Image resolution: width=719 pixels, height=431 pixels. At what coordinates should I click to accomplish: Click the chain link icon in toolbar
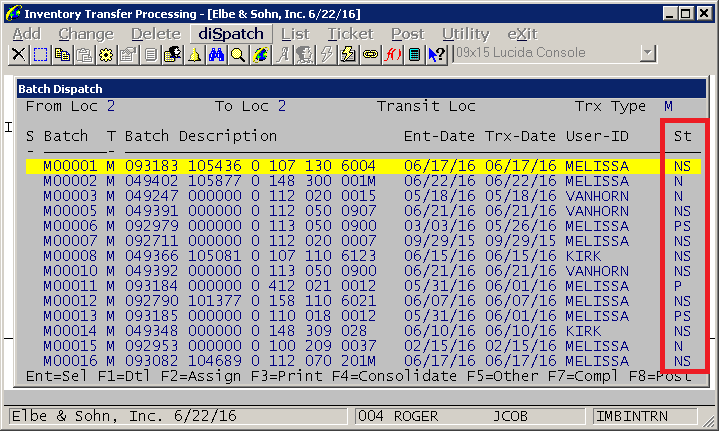tap(371, 54)
